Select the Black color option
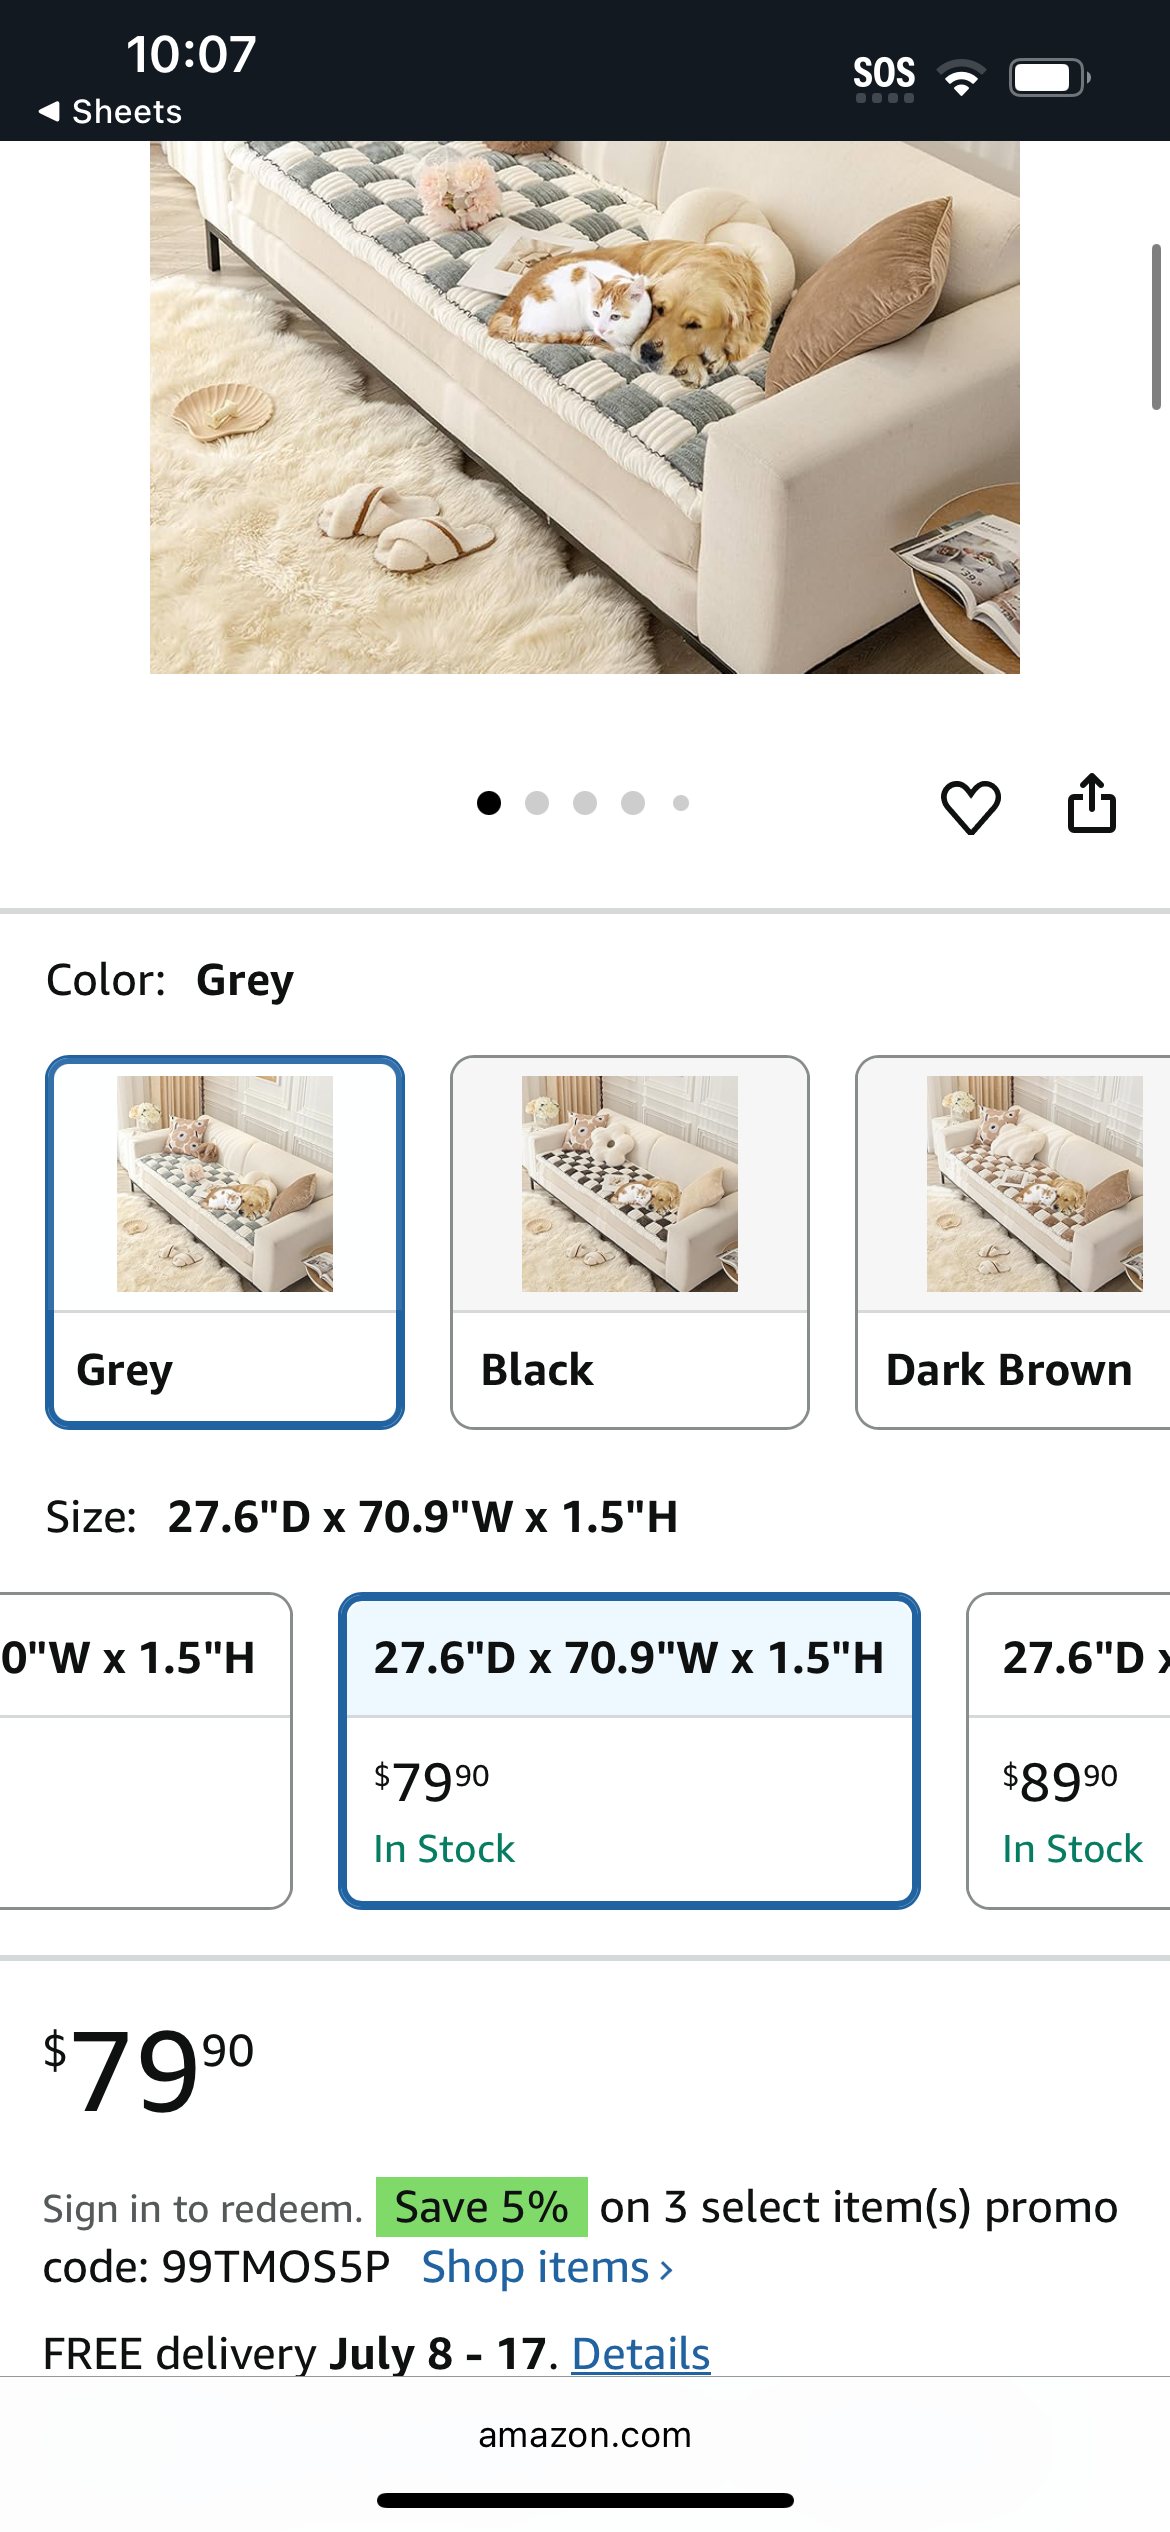The image size is (1170, 2532). 630,1242
